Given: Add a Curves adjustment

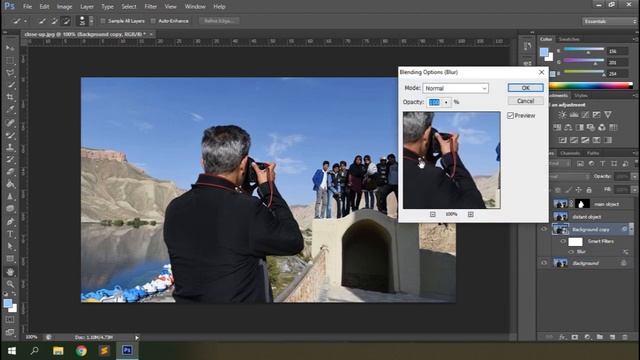Looking at the screenshot, I should tap(585, 115).
